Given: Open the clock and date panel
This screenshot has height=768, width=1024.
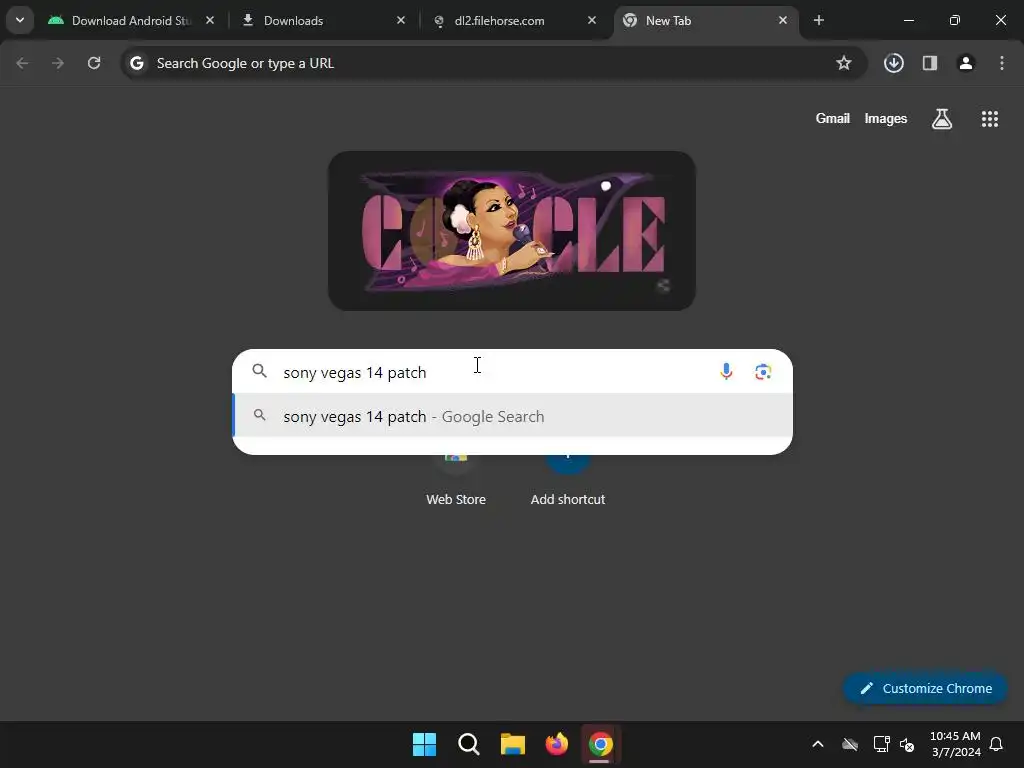Looking at the screenshot, I should tap(955, 744).
